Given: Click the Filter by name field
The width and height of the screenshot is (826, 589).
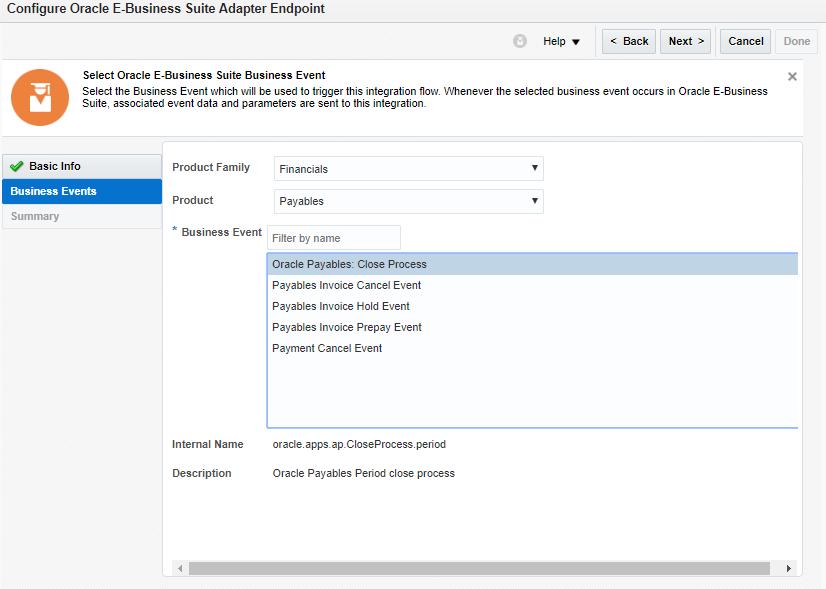Looking at the screenshot, I should pos(334,238).
